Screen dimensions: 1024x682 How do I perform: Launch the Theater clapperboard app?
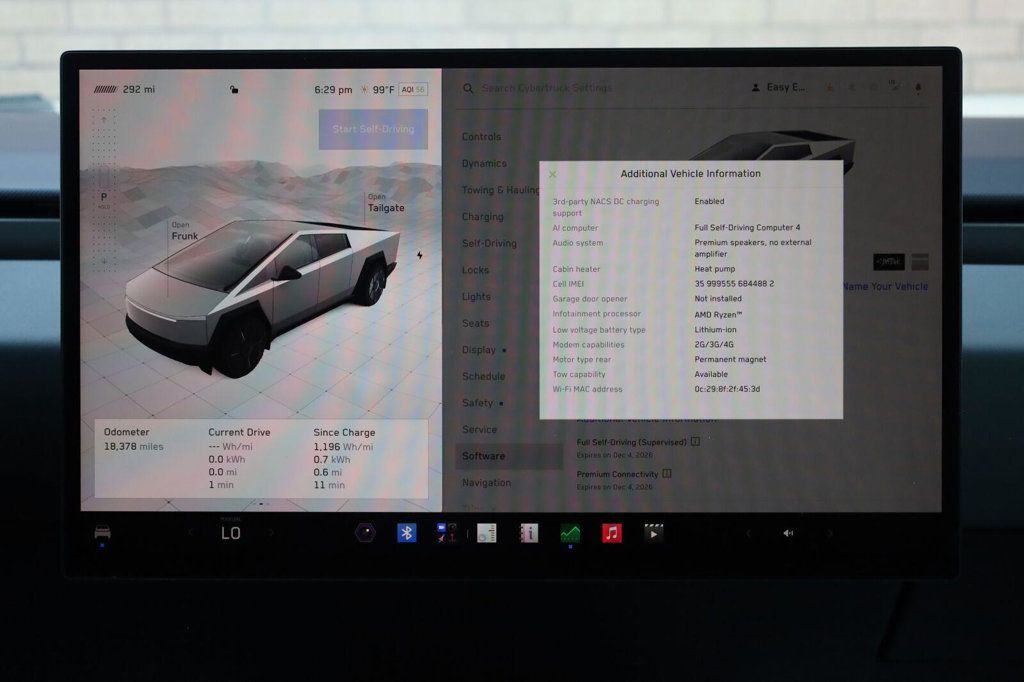[x=653, y=533]
